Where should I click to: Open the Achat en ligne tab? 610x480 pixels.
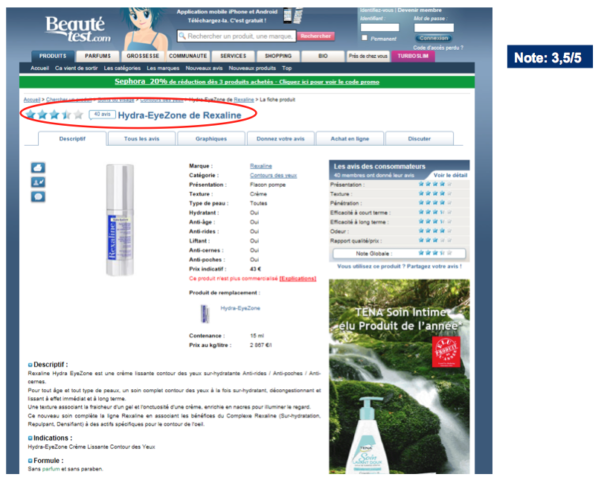click(x=350, y=139)
